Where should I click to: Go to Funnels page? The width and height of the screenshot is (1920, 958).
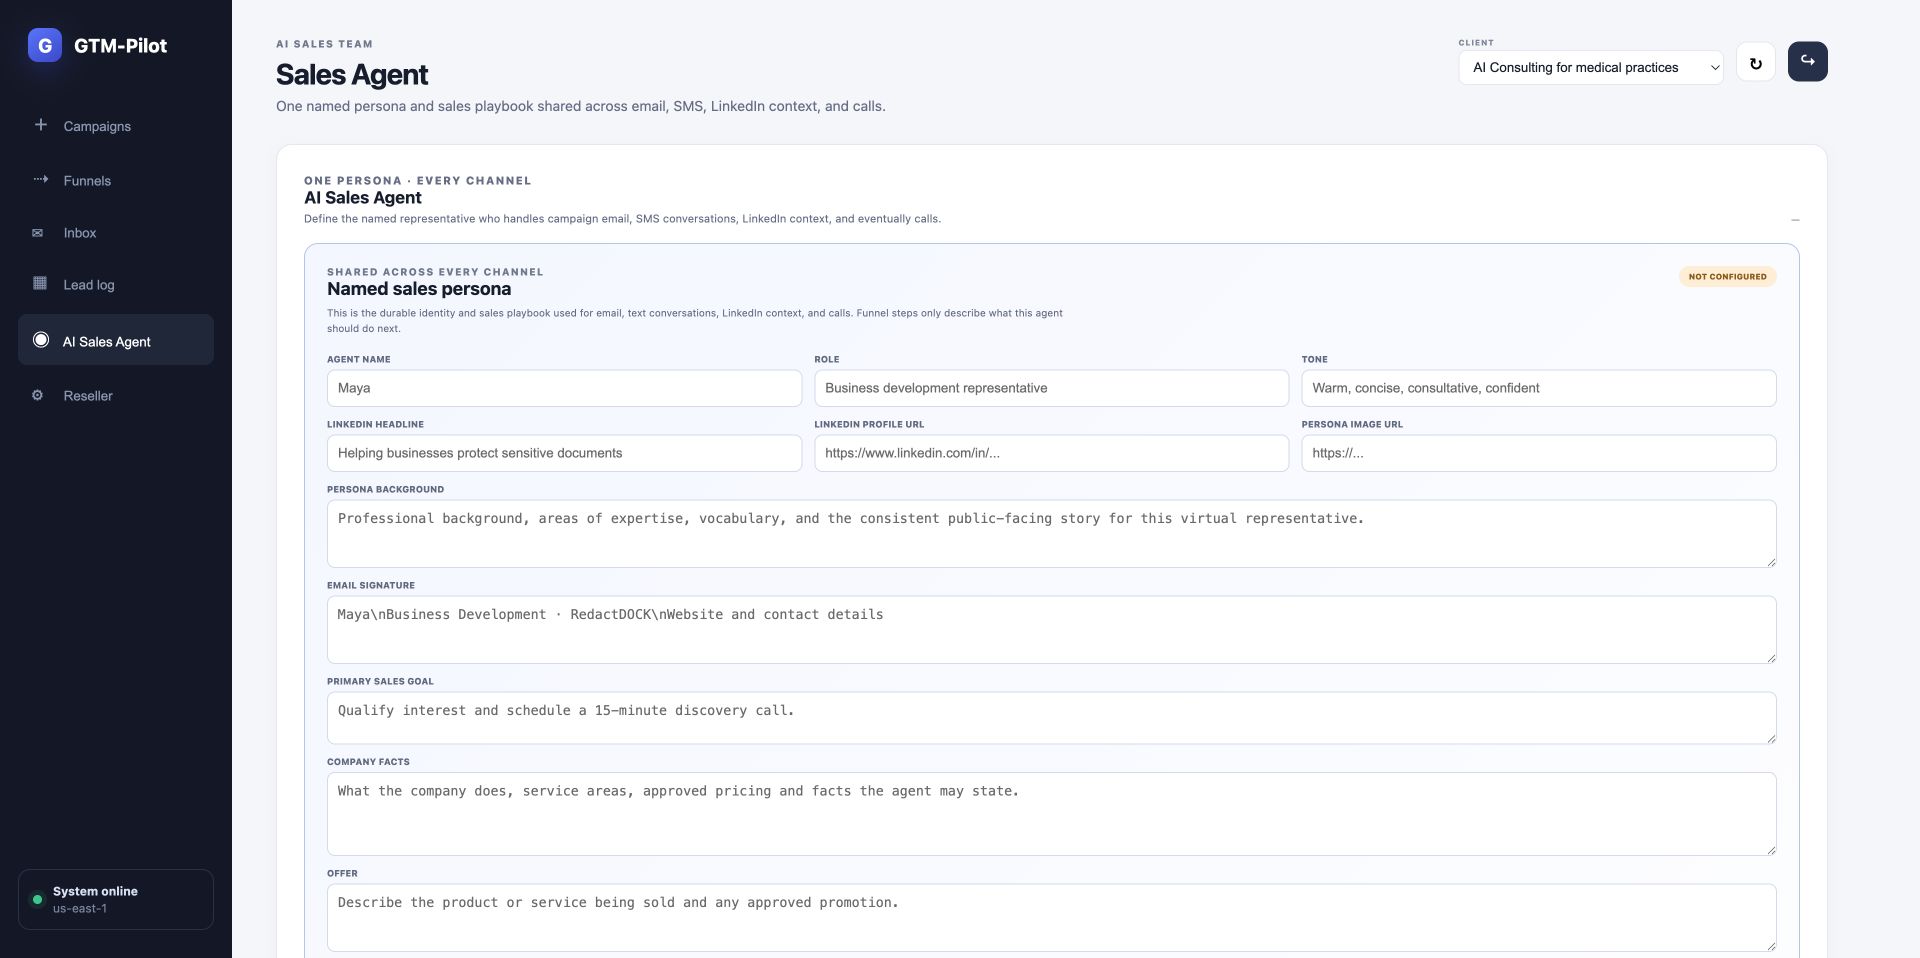(x=116, y=181)
